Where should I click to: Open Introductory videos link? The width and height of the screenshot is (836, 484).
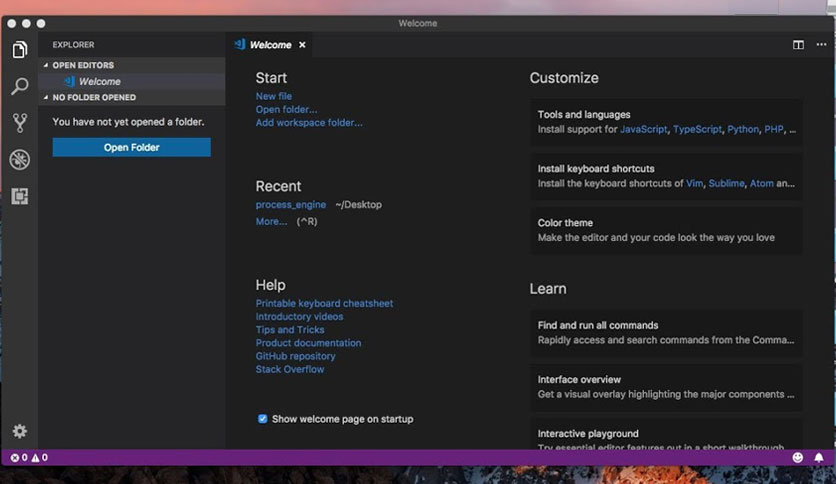point(299,317)
